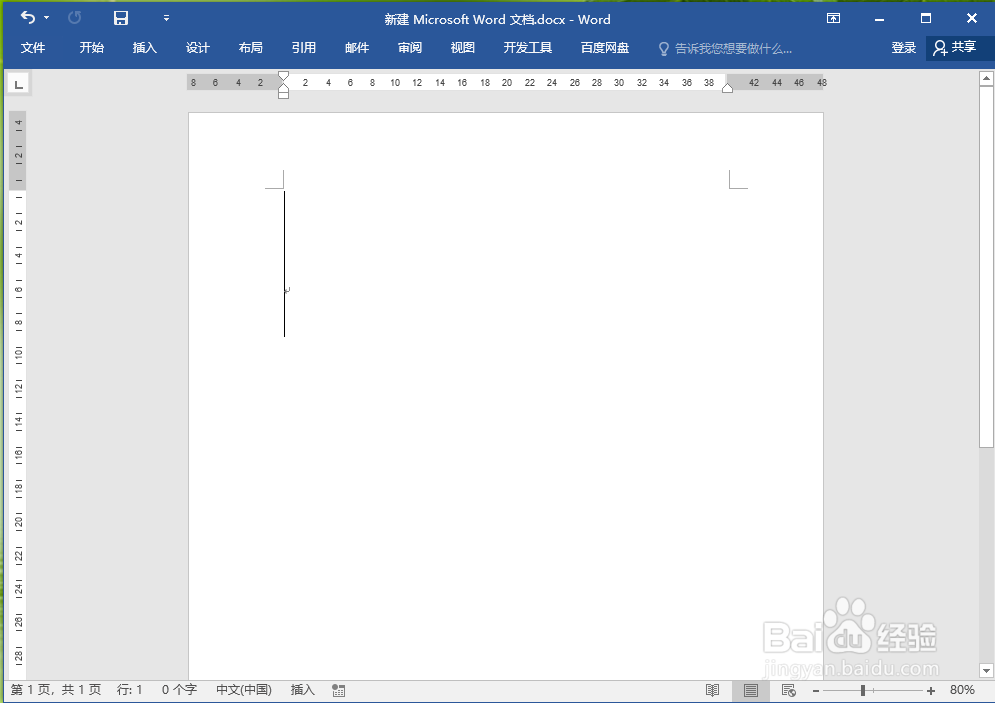Screen dimensions: 995x703
Task: Click page count 第1页，共1页 in status bar
Action: [56, 690]
